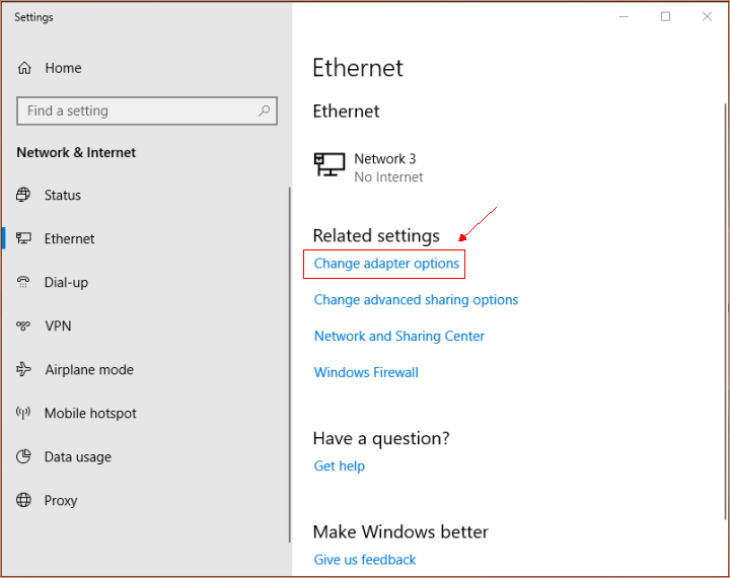Open Change advanced sharing options
730x578 pixels.
[x=416, y=300]
